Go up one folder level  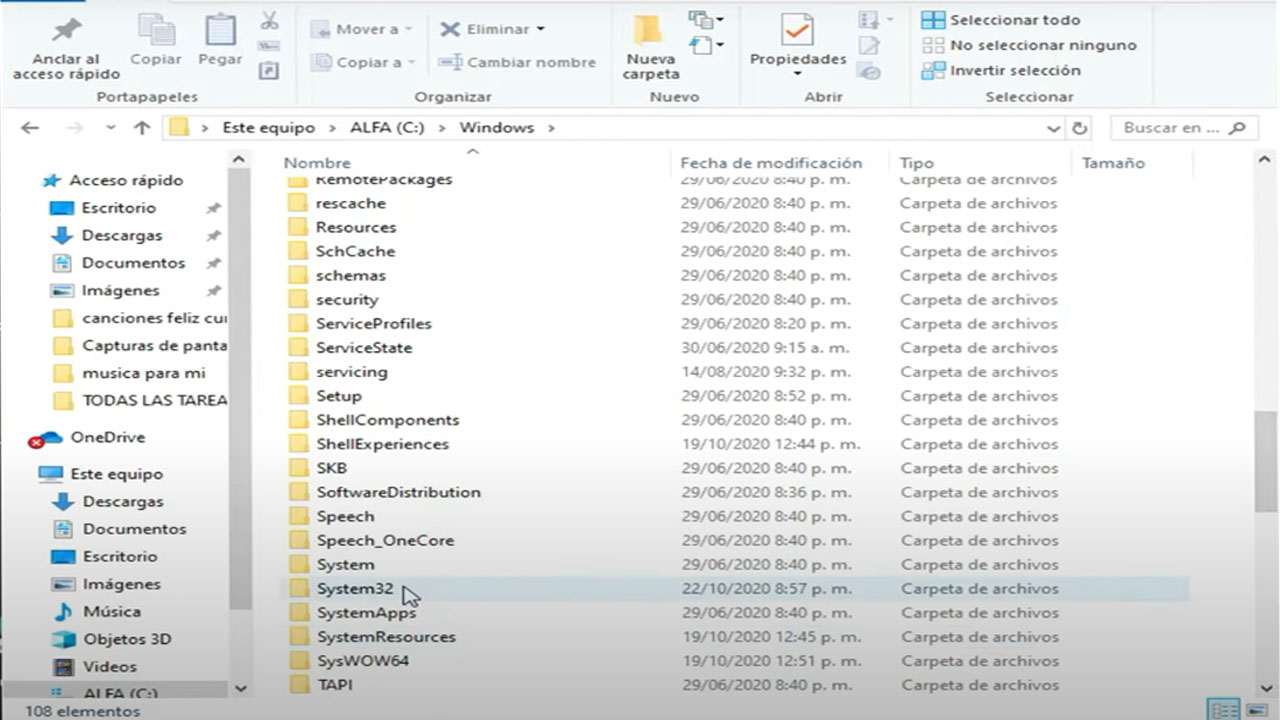click(142, 128)
